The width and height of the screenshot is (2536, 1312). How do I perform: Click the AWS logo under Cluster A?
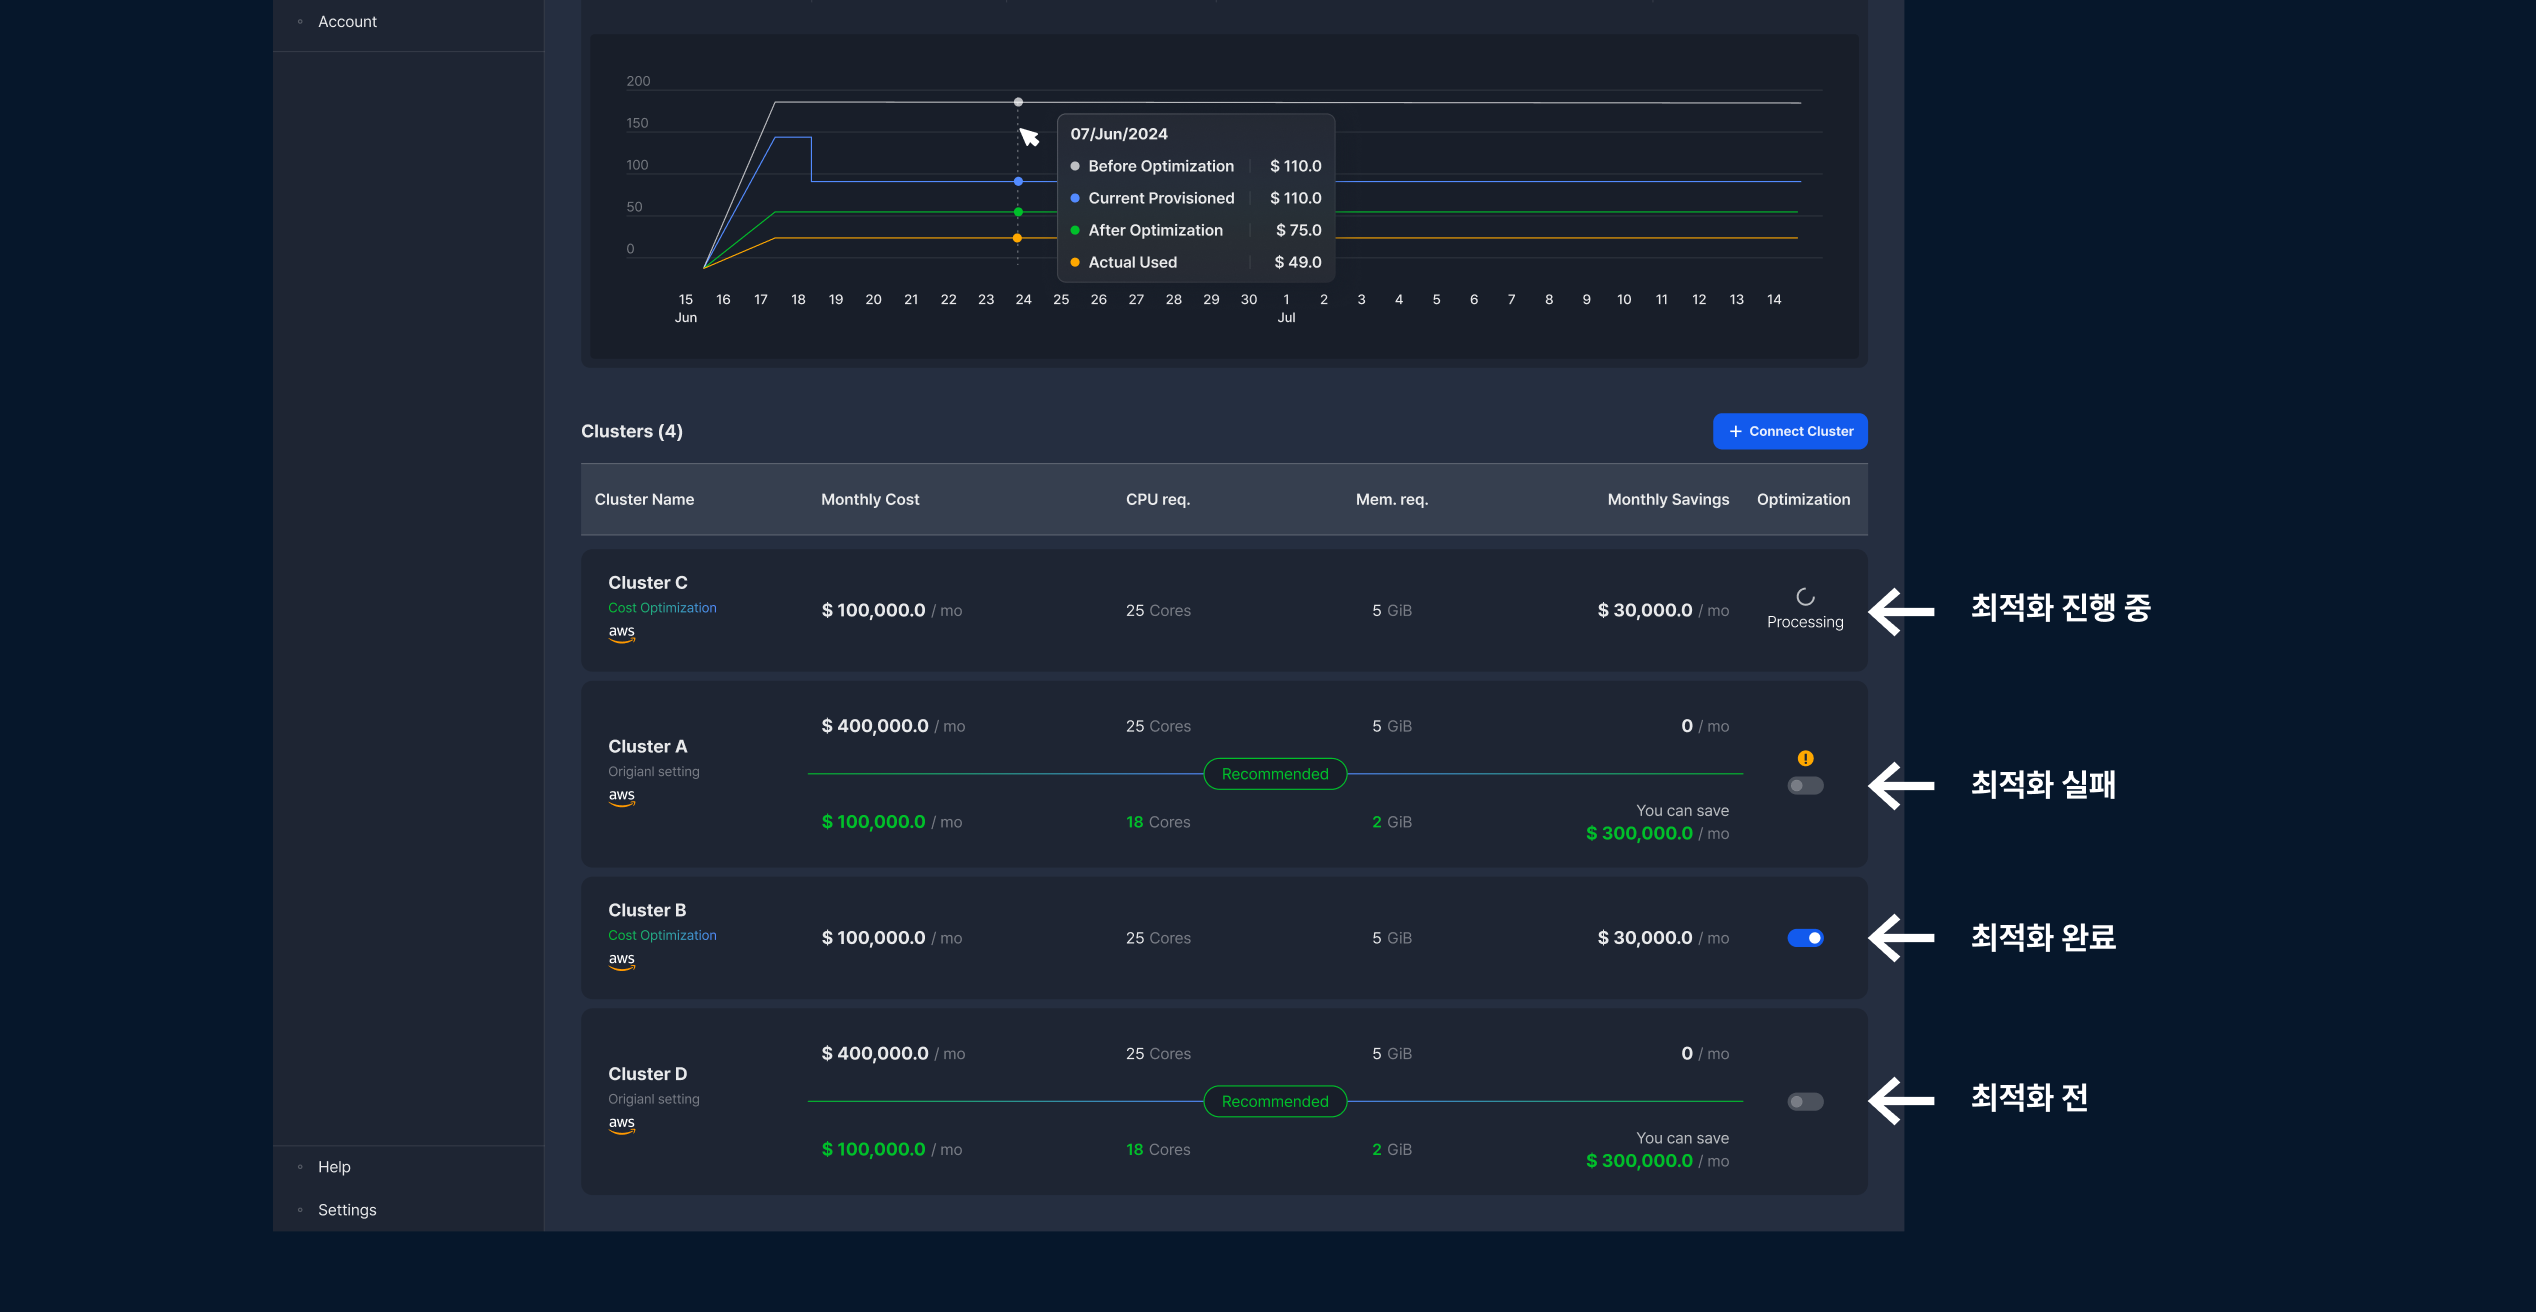coord(621,797)
